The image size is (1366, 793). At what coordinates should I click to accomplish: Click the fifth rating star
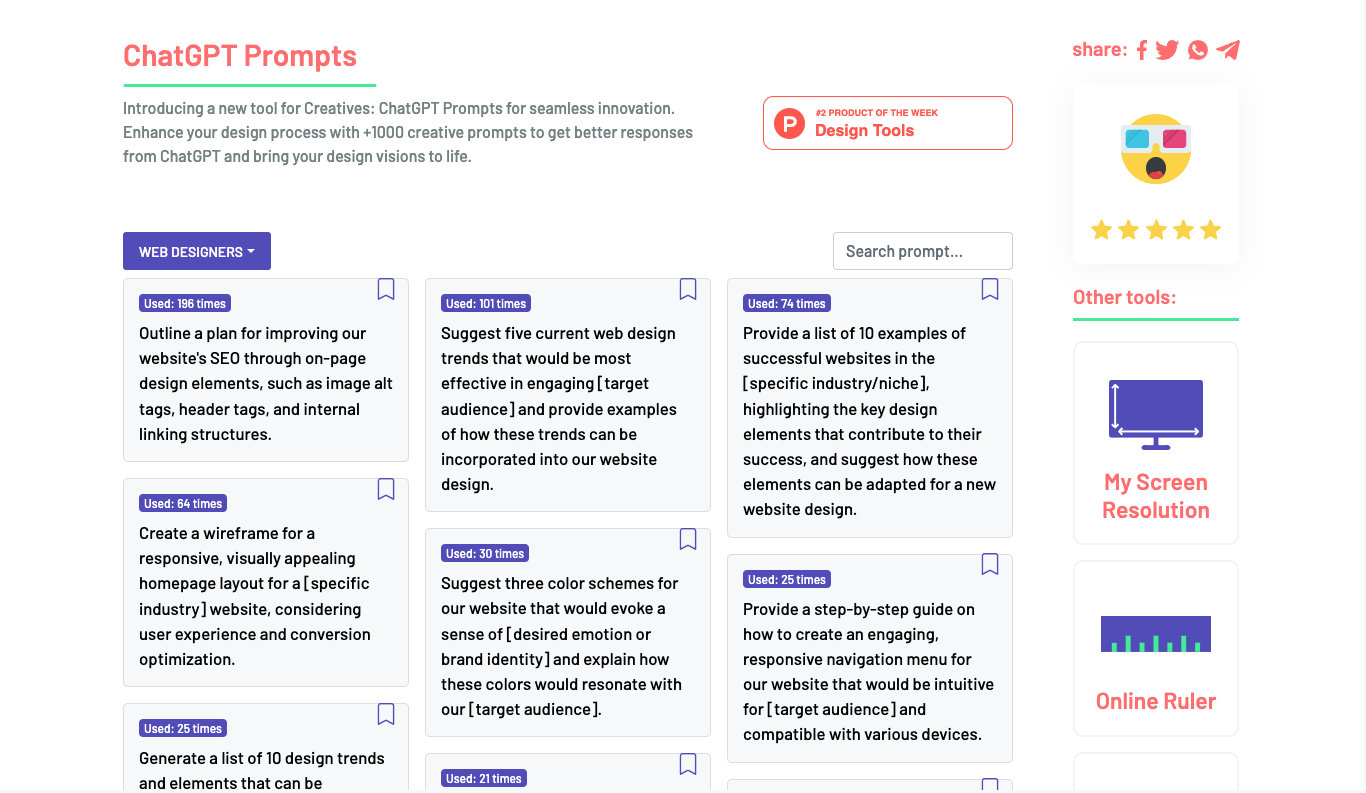pos(1210,229)
